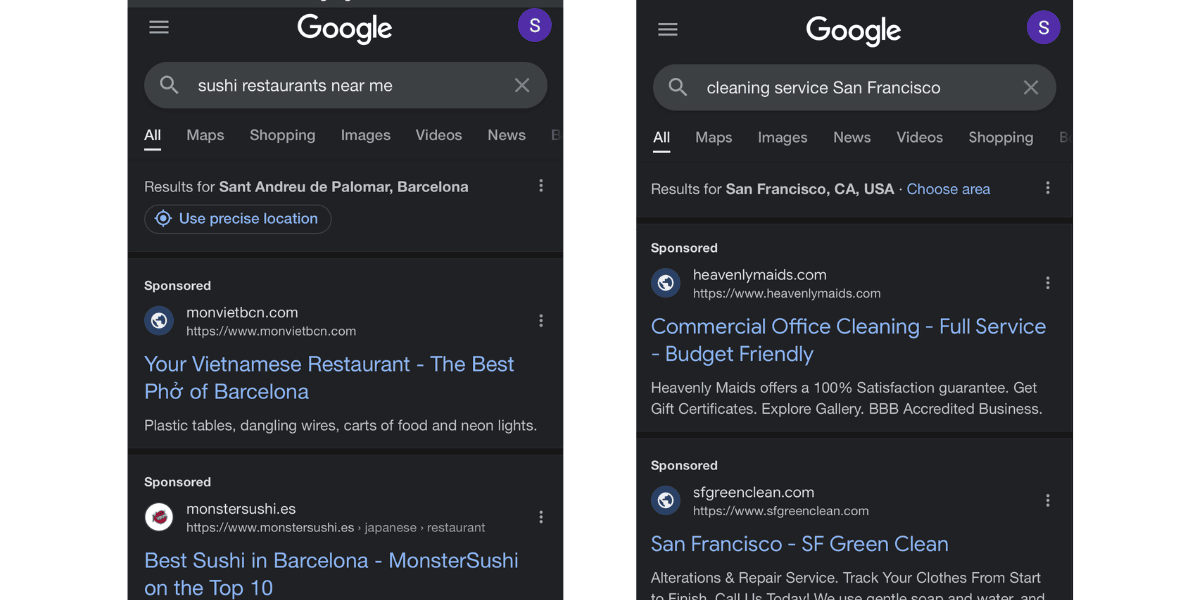Click Sponsored label above monvietbcn.com

pos(177,286)
